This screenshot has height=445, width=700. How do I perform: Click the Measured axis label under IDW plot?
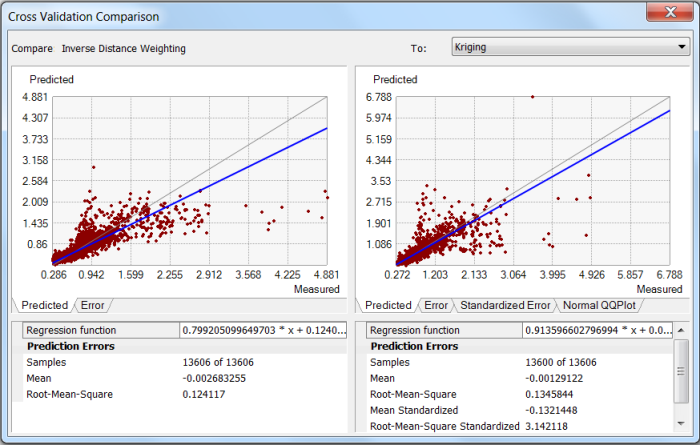click(x=317, y=289)
